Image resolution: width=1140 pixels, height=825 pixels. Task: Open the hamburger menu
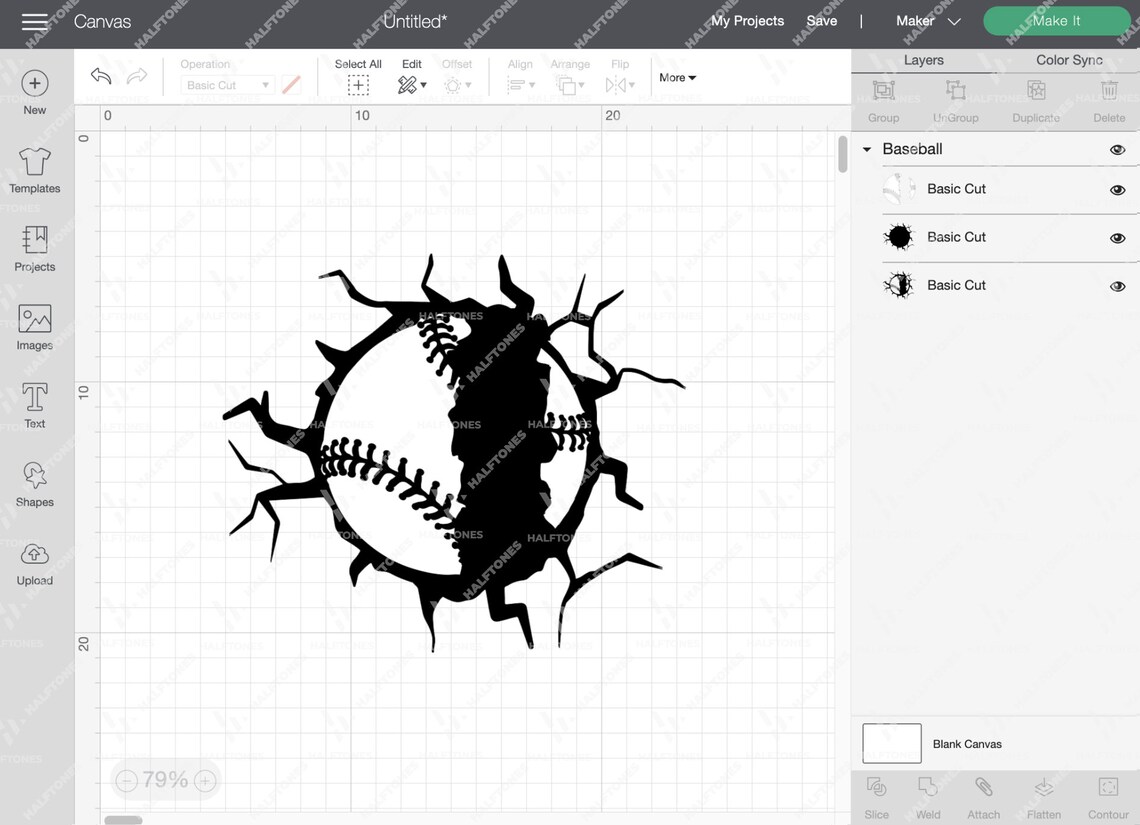(36, 20)
